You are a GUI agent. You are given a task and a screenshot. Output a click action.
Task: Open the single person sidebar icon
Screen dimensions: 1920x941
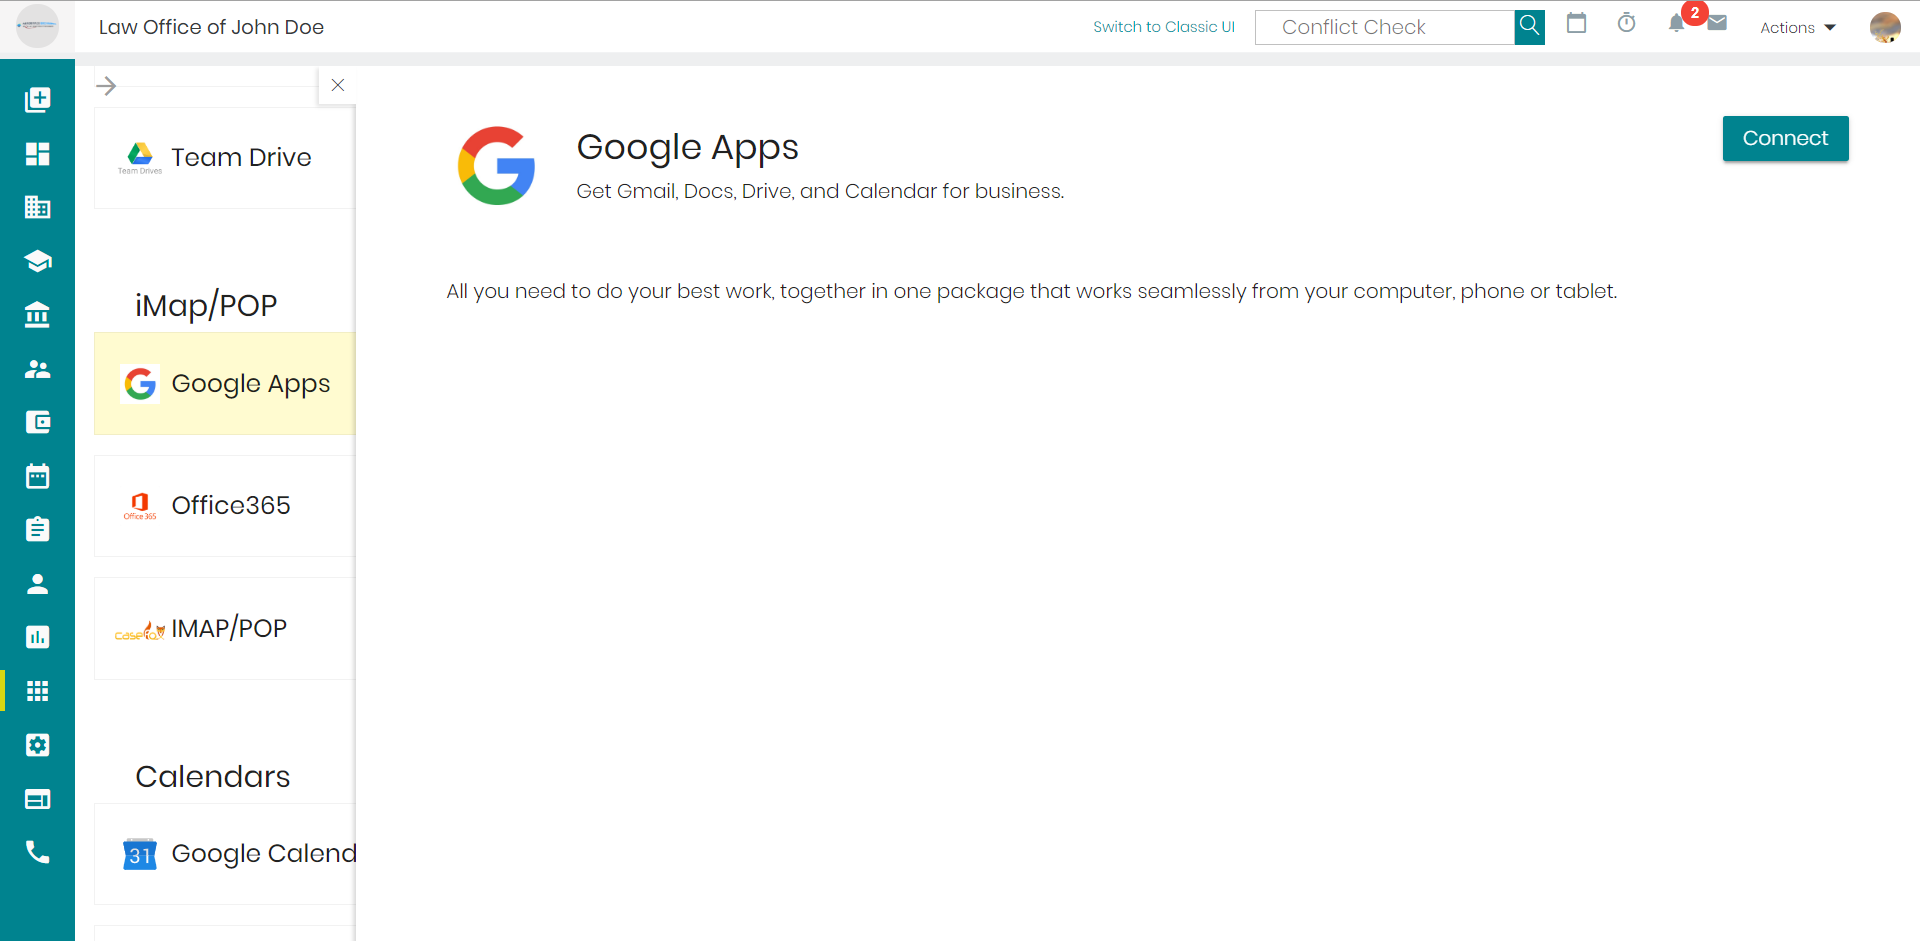pos(37,584)
